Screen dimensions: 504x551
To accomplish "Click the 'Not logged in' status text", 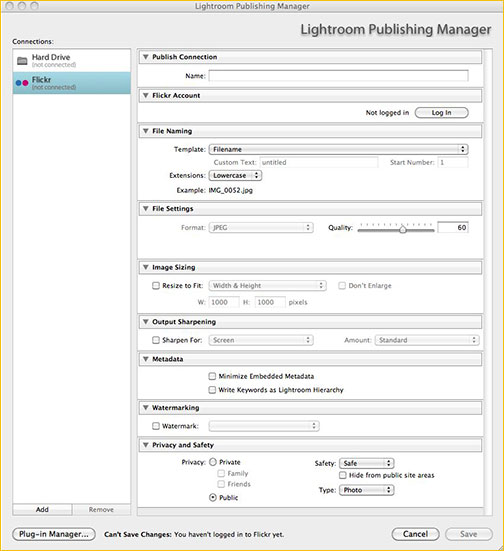I will (387, 113).
